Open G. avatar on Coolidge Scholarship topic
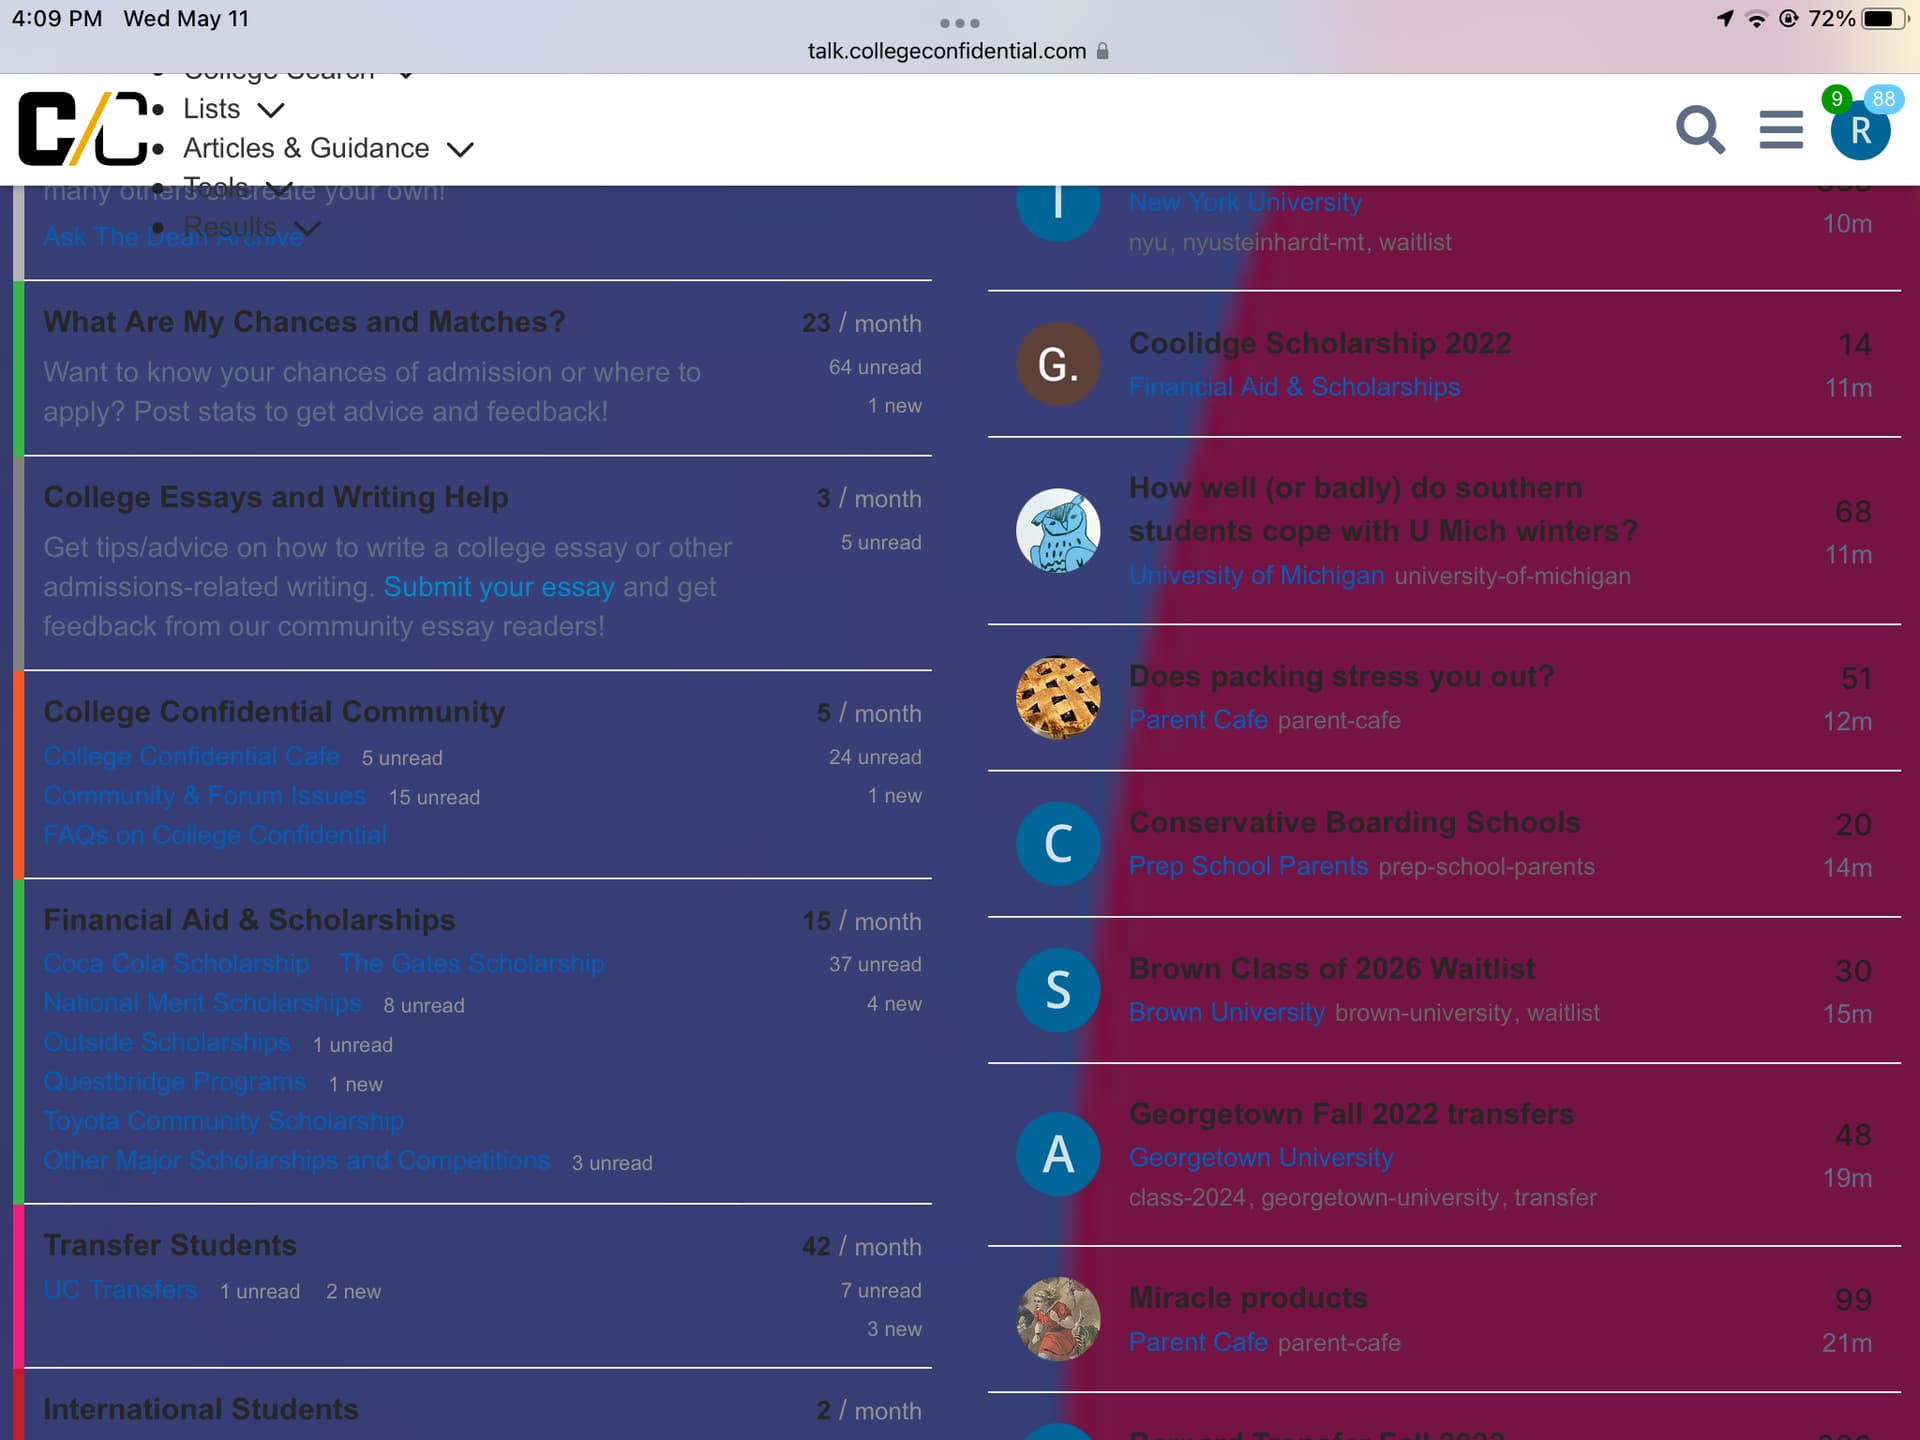Image resolution: width=1920 pixels, height=1440 pixels. click(x=1058, y=364)
